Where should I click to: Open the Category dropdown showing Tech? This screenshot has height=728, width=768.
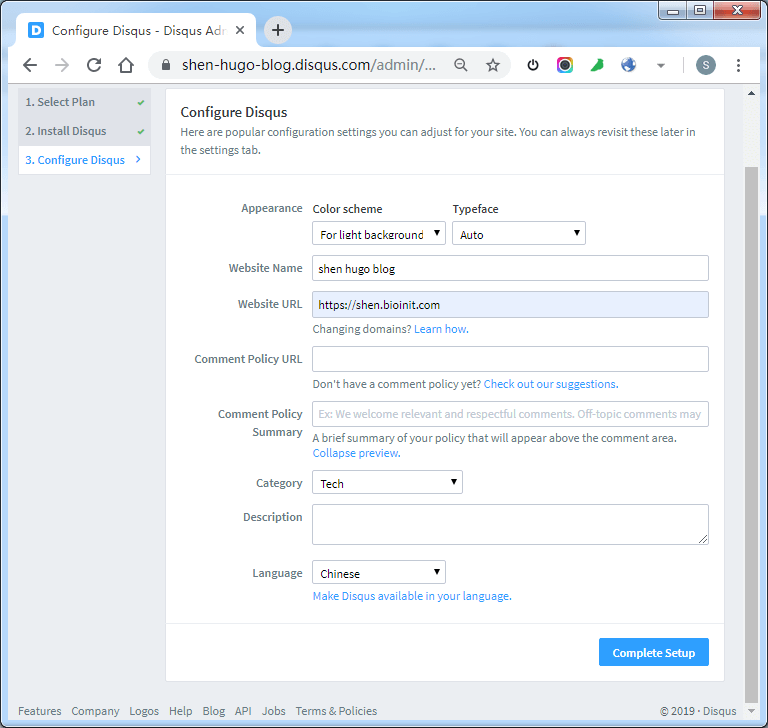[x=387, y=482]
